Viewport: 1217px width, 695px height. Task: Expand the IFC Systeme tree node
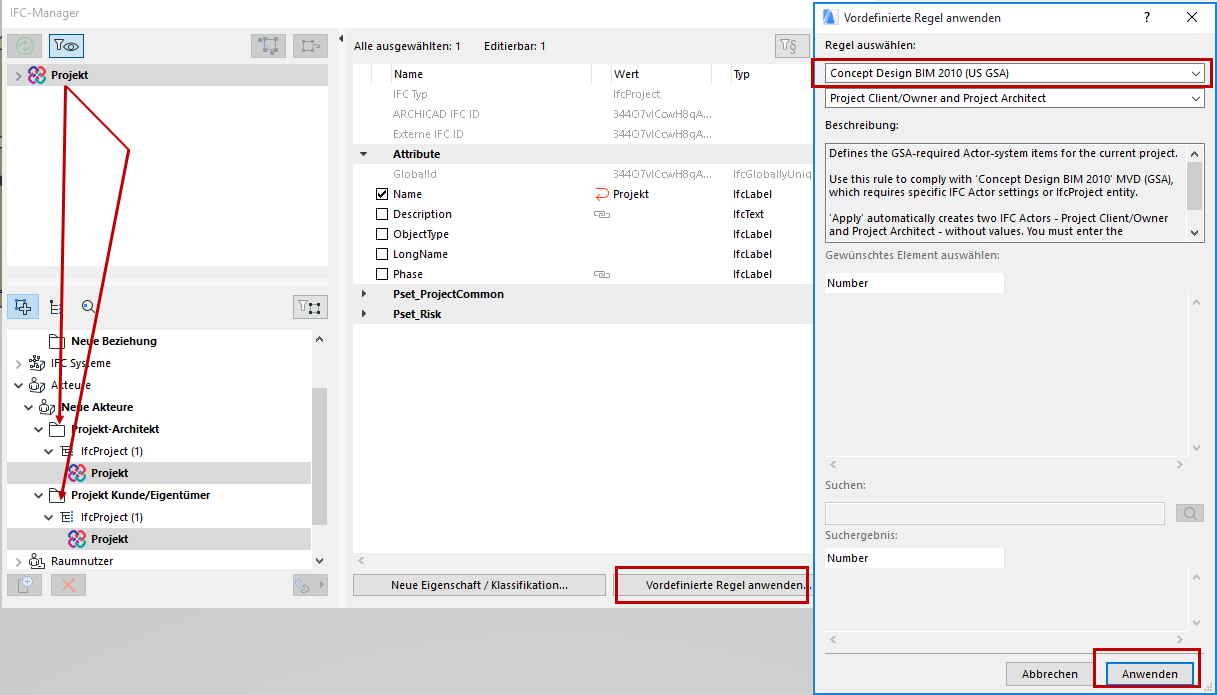point(18,363)
